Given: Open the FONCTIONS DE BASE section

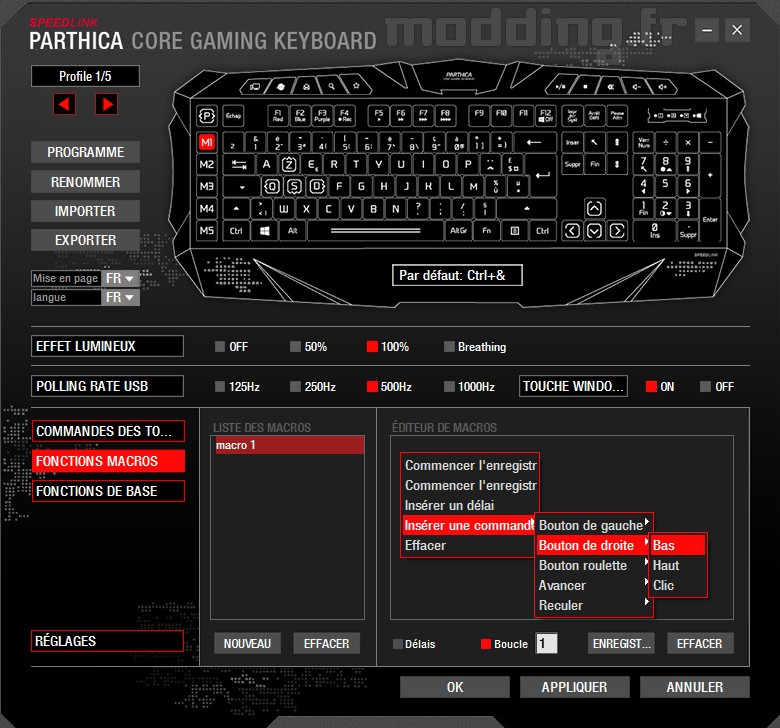Looking at the screenshot, I should pos(108,491).
